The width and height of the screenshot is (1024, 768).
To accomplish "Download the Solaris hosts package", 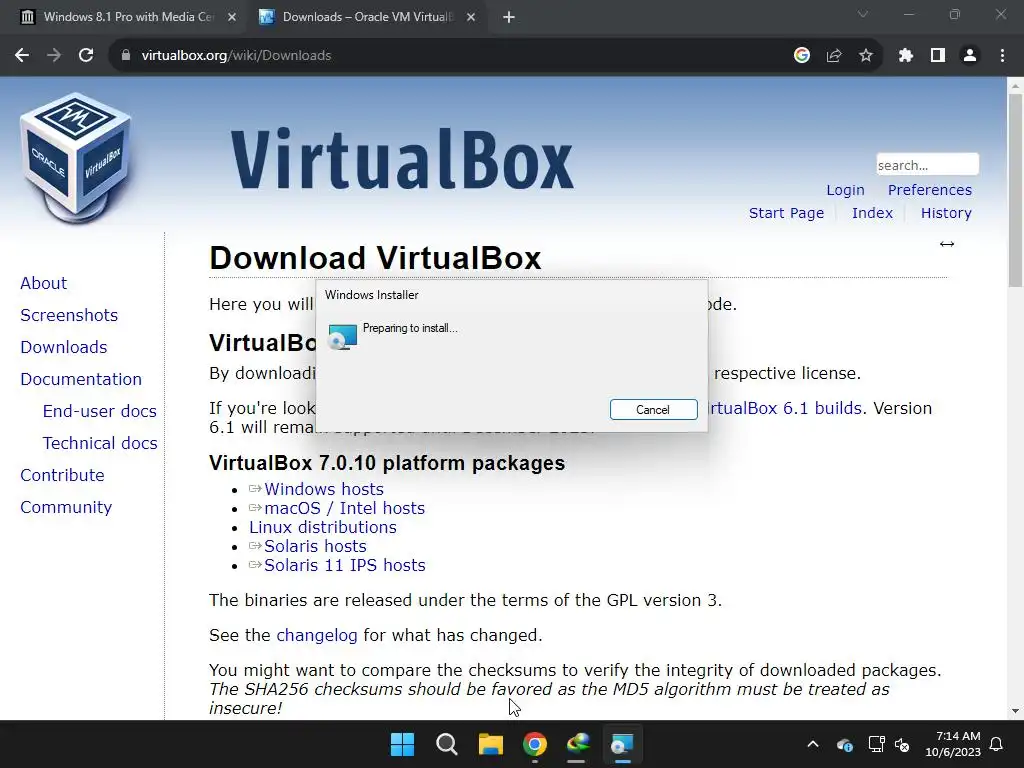I will (x=315, y=546).
